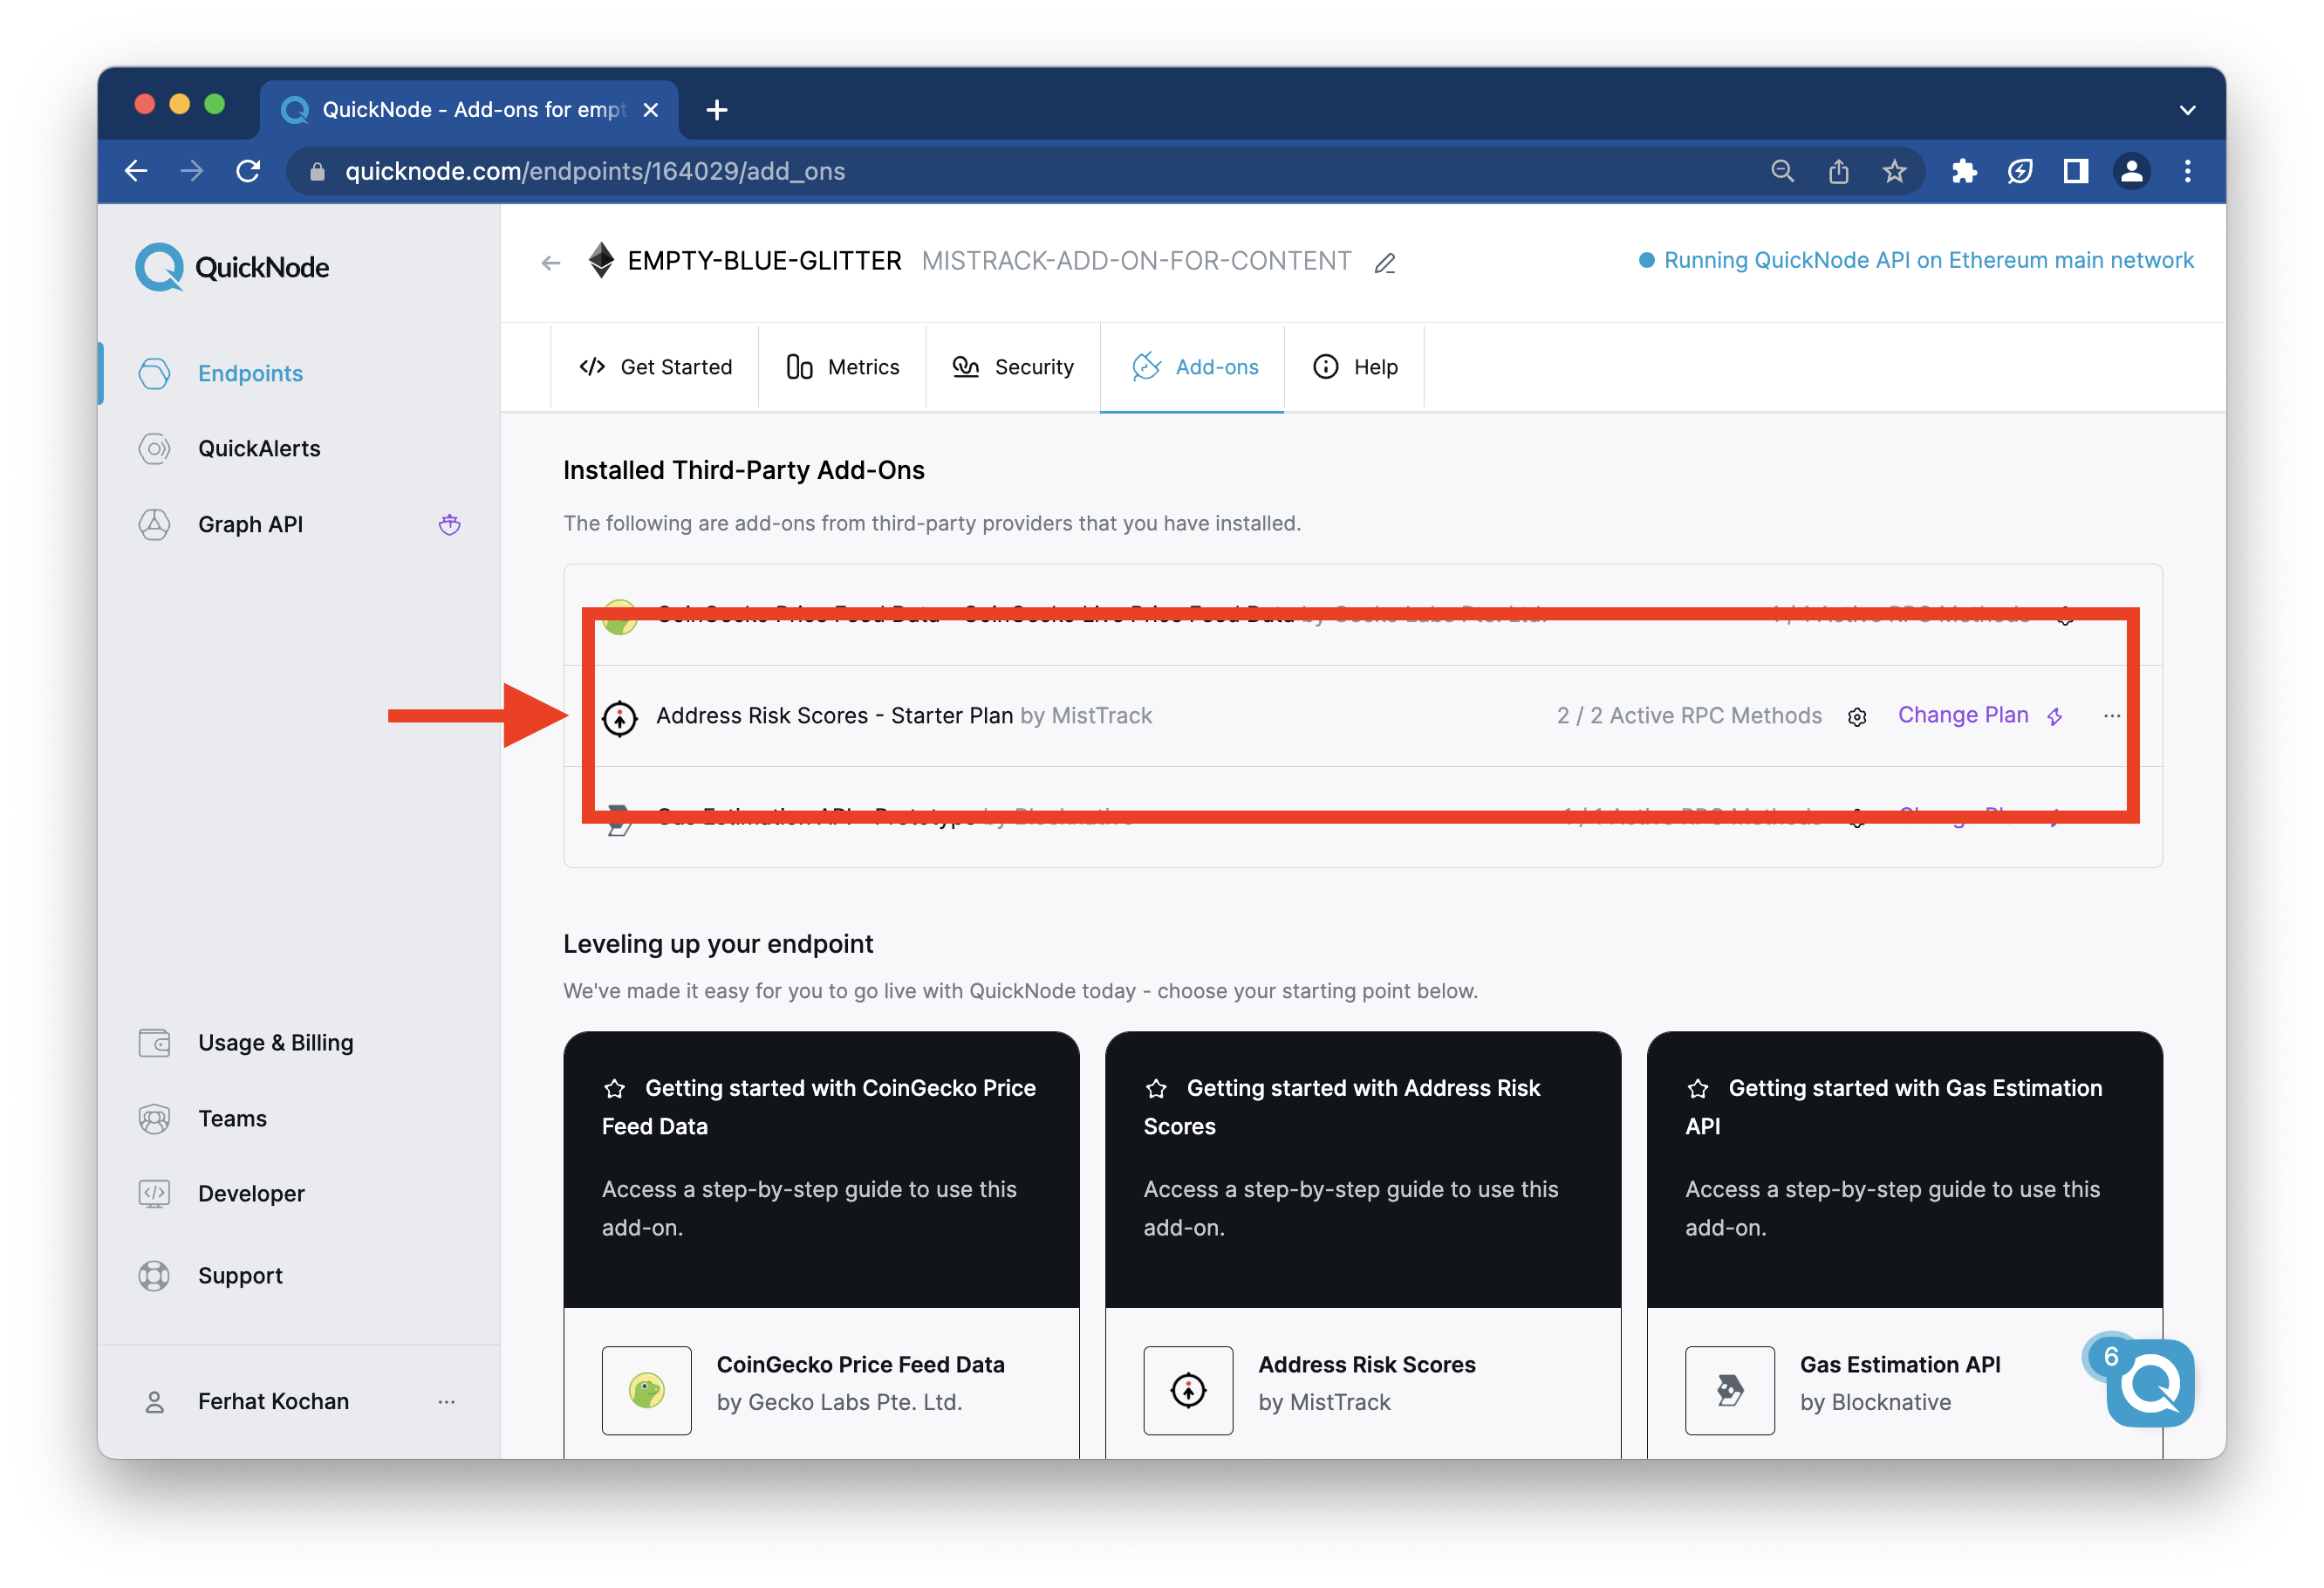Open the Chrome profile avatar
The height and width of the screenshot is (1588, 2324).
click(x=2132, y=171)
